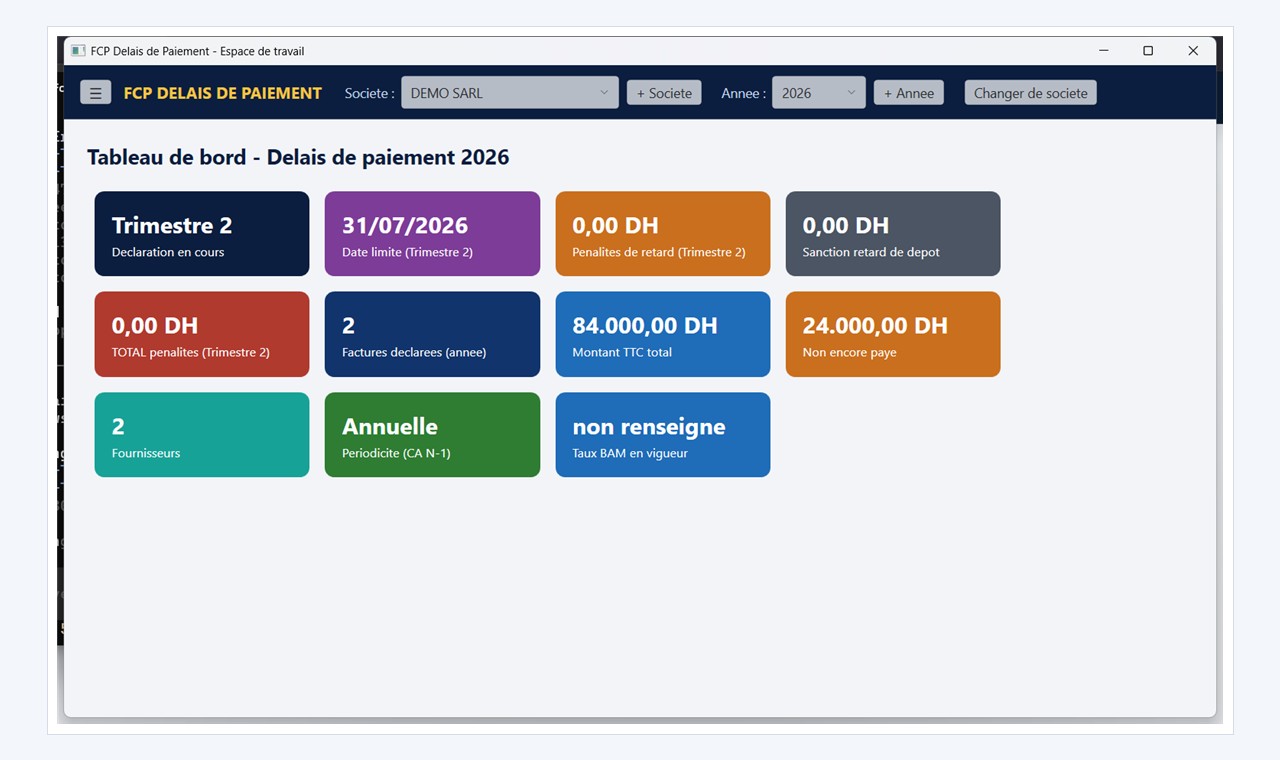Open the Penalites de retard card

tap(663, 234)
